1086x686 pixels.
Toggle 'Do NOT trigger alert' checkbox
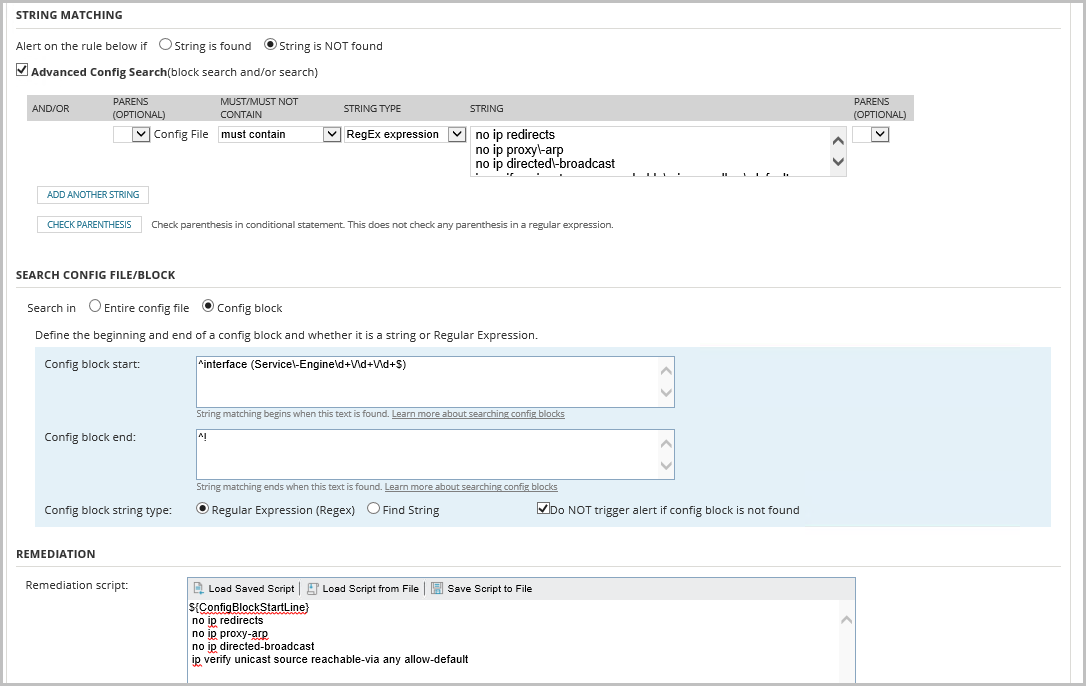point(543,509)
